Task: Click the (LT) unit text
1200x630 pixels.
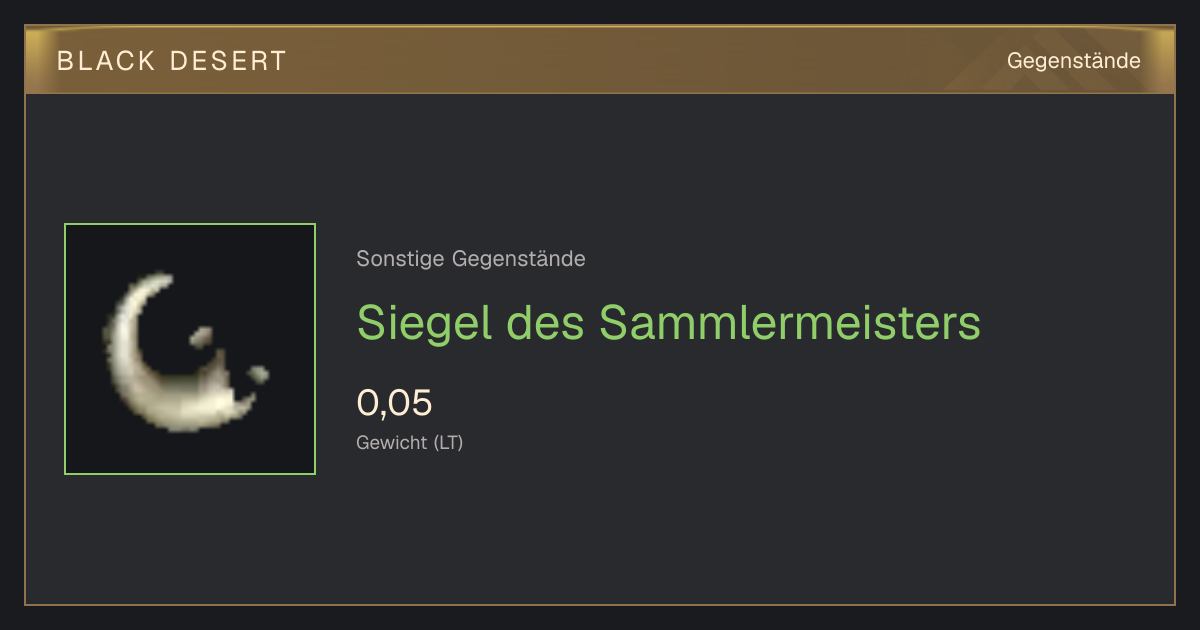Action: pyautogui.click(x=448, y=442)
